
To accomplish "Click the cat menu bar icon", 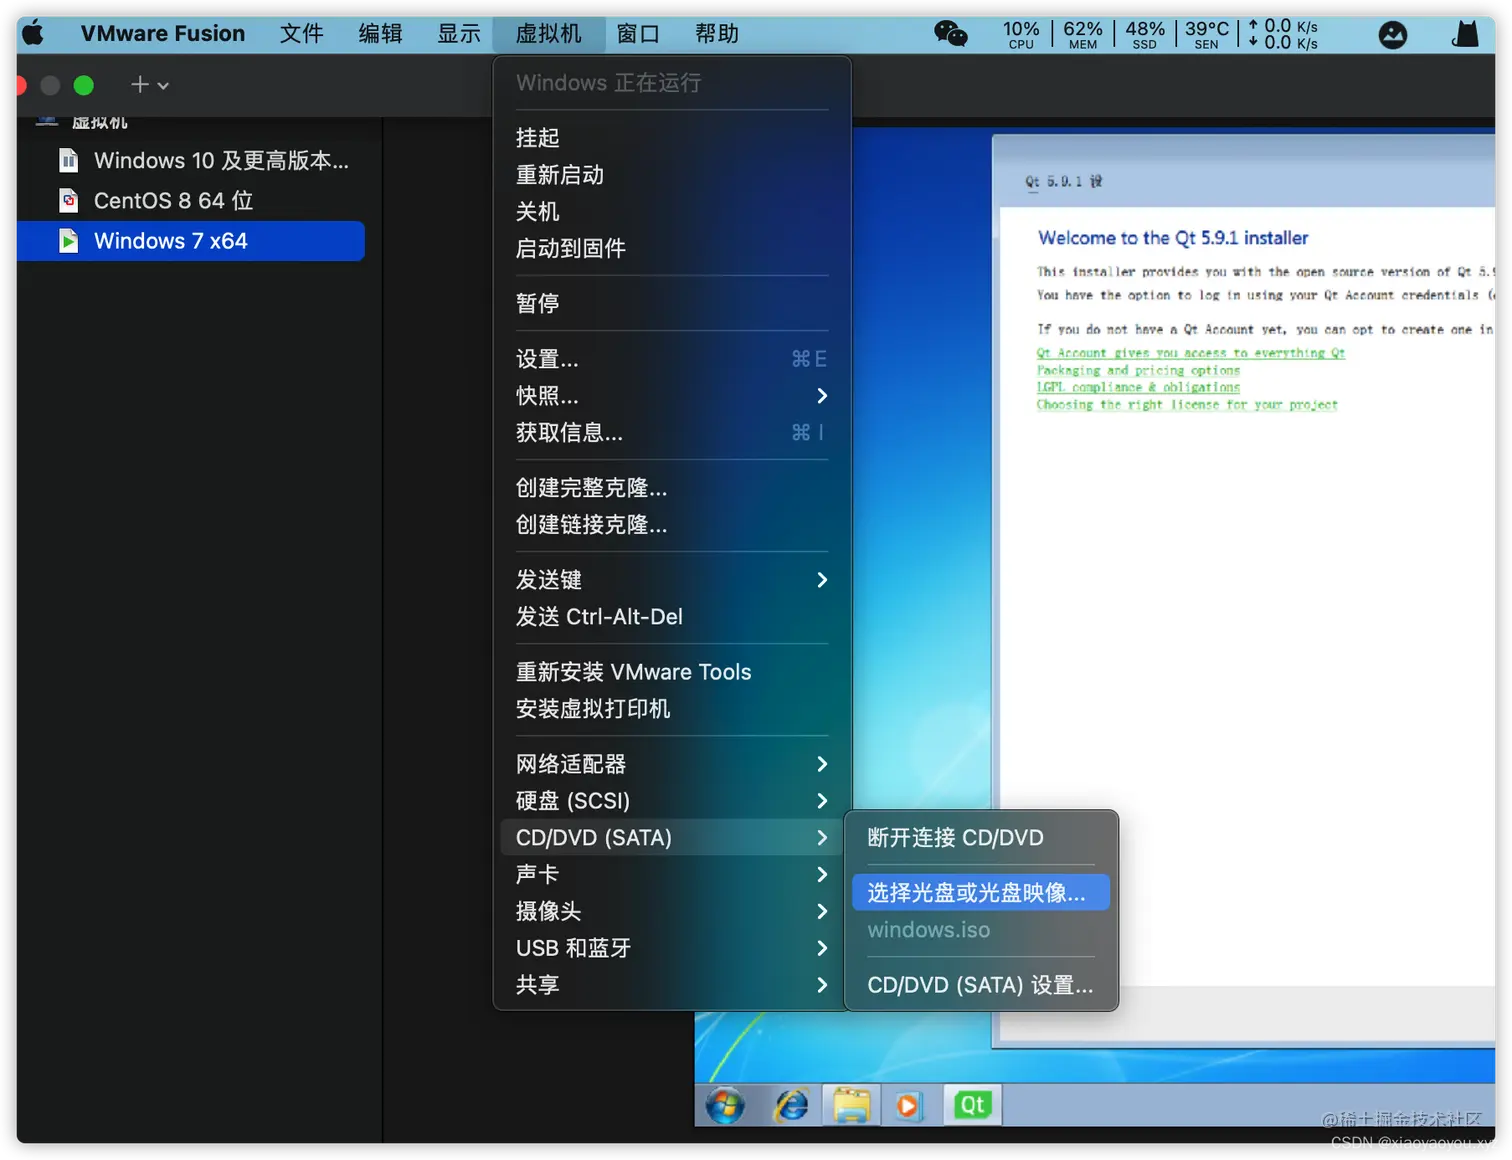I will point(1465,35).
